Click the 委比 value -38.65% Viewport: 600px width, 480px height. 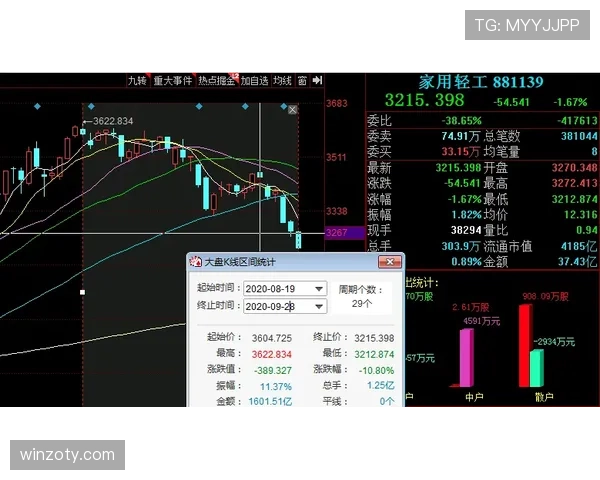[462, 121]
